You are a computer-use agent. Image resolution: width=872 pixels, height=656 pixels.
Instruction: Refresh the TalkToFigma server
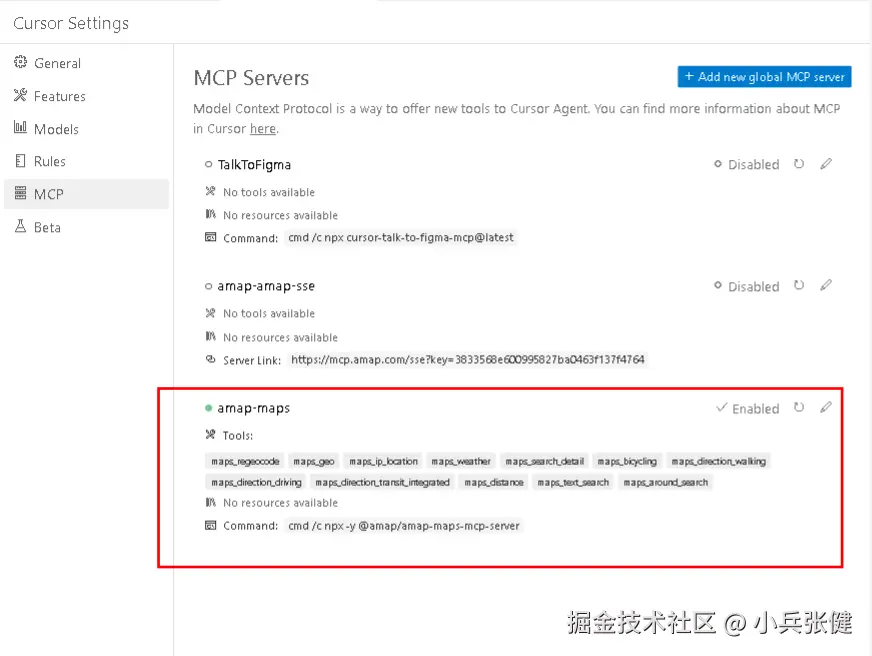tap(799, 163)
